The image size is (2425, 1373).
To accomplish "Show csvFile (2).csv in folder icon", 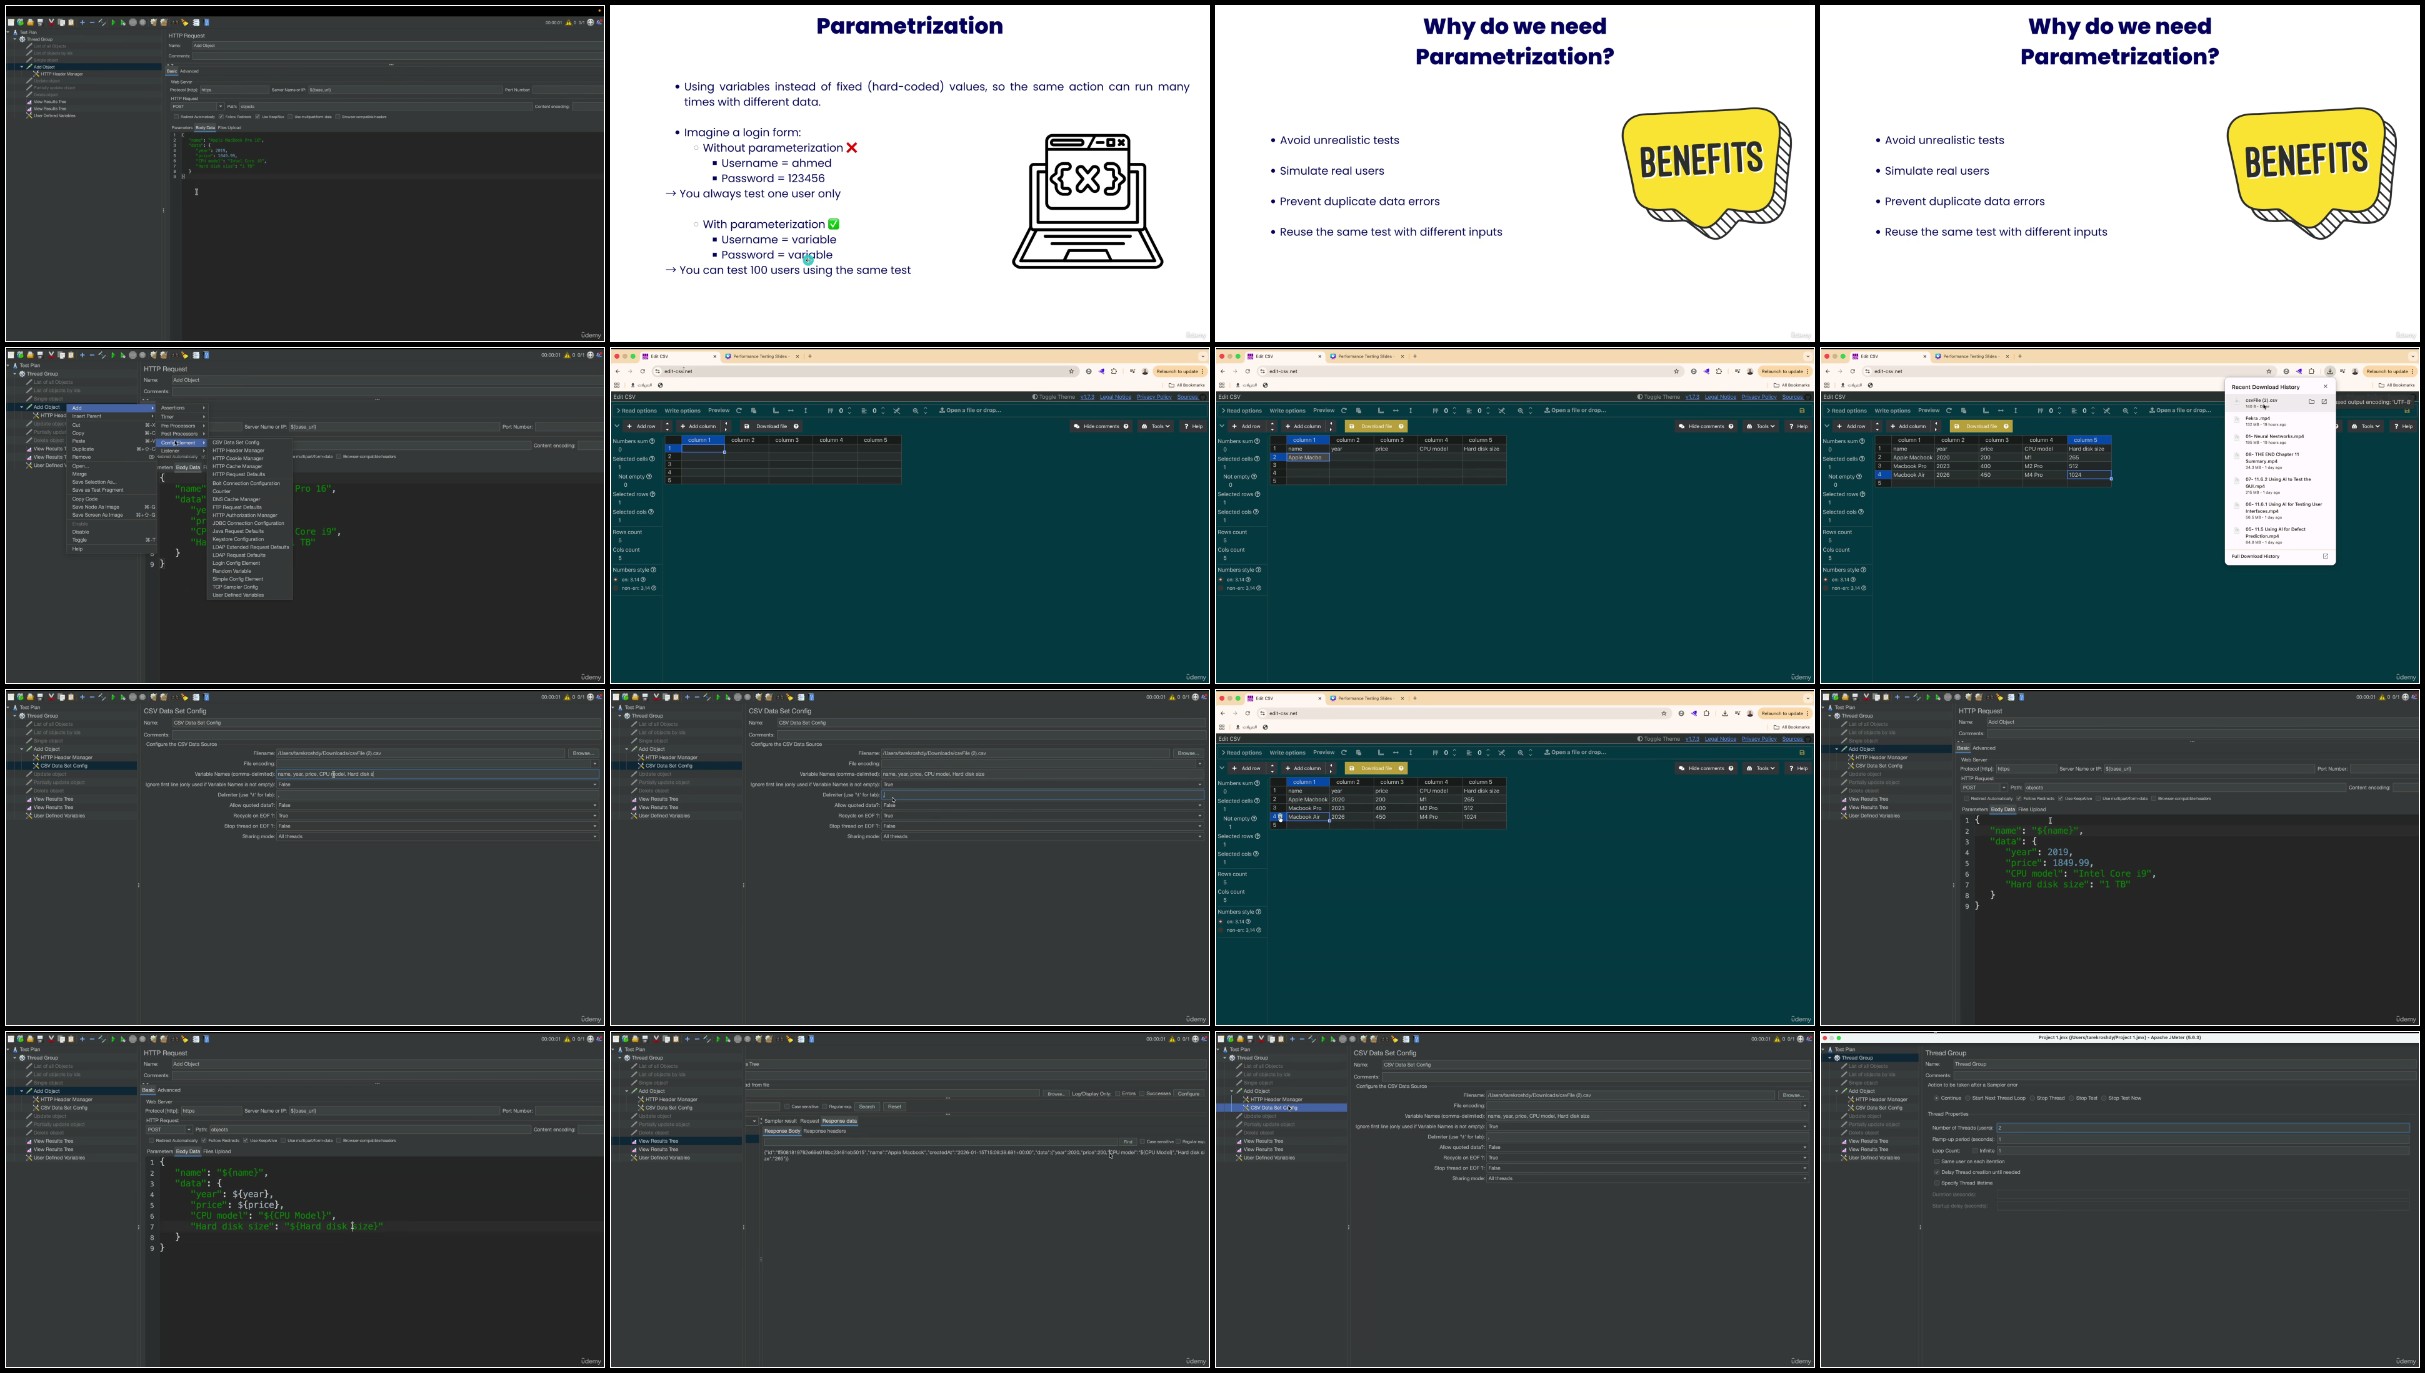I will [2311, 402].
